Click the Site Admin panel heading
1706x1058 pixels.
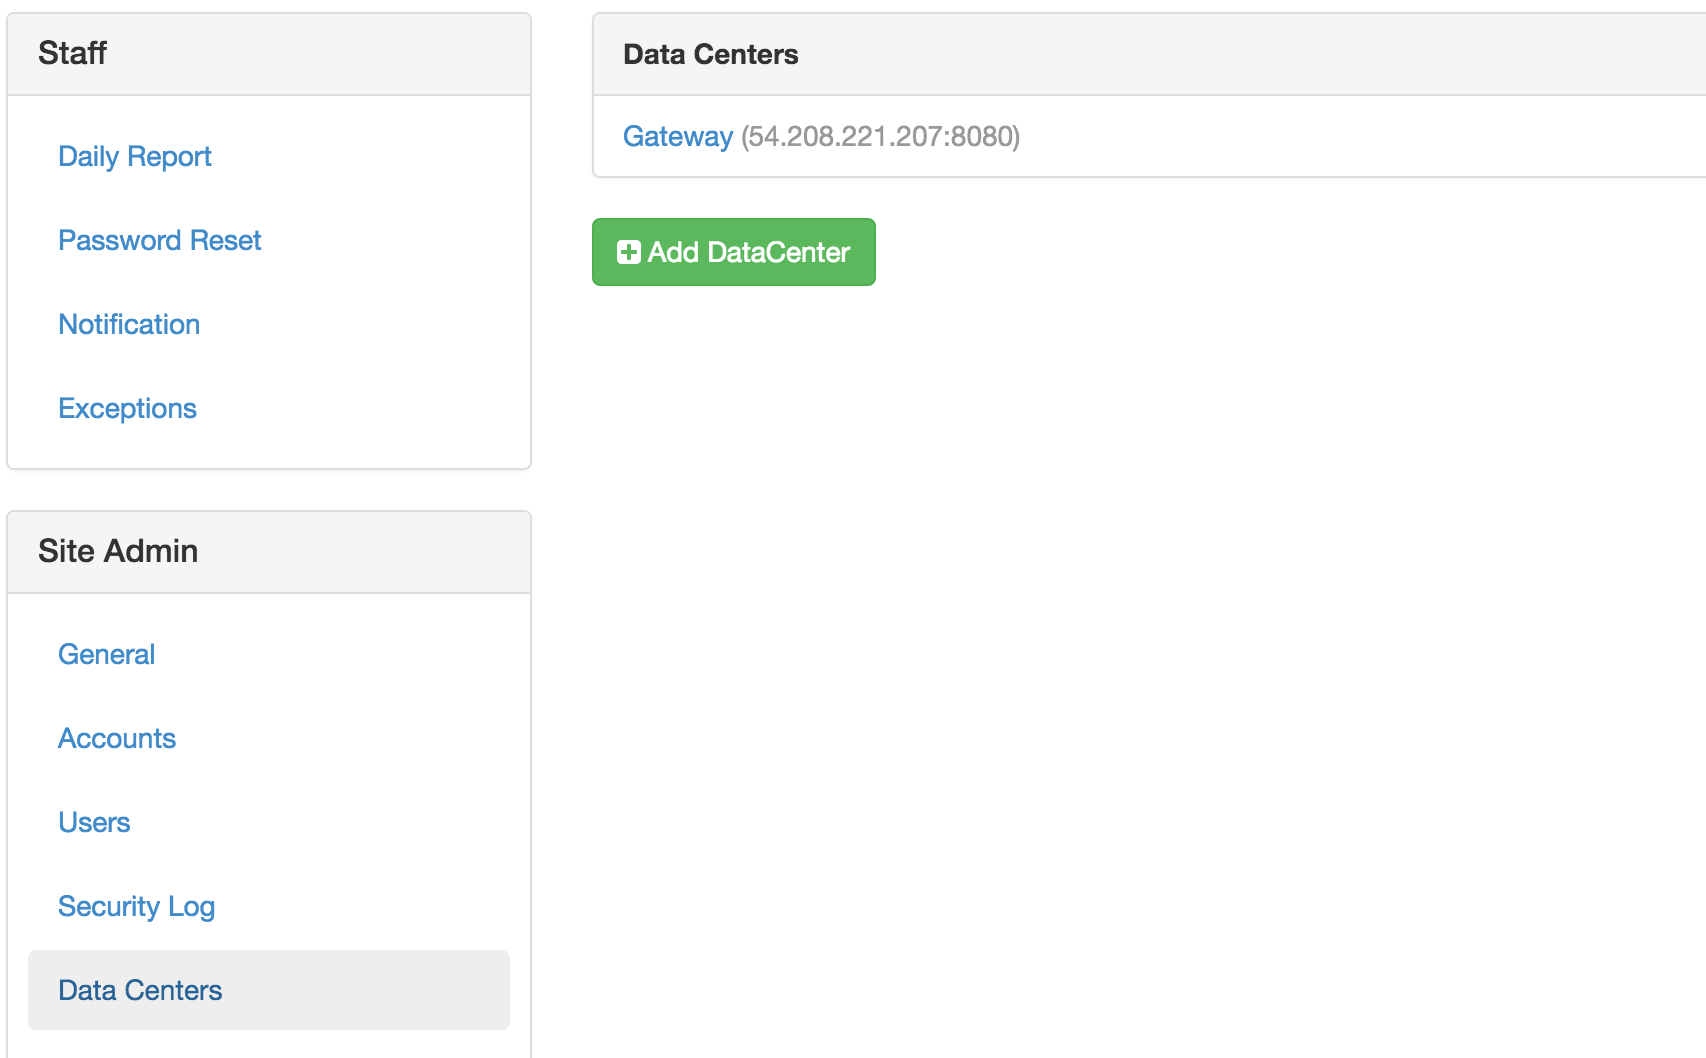118,551
